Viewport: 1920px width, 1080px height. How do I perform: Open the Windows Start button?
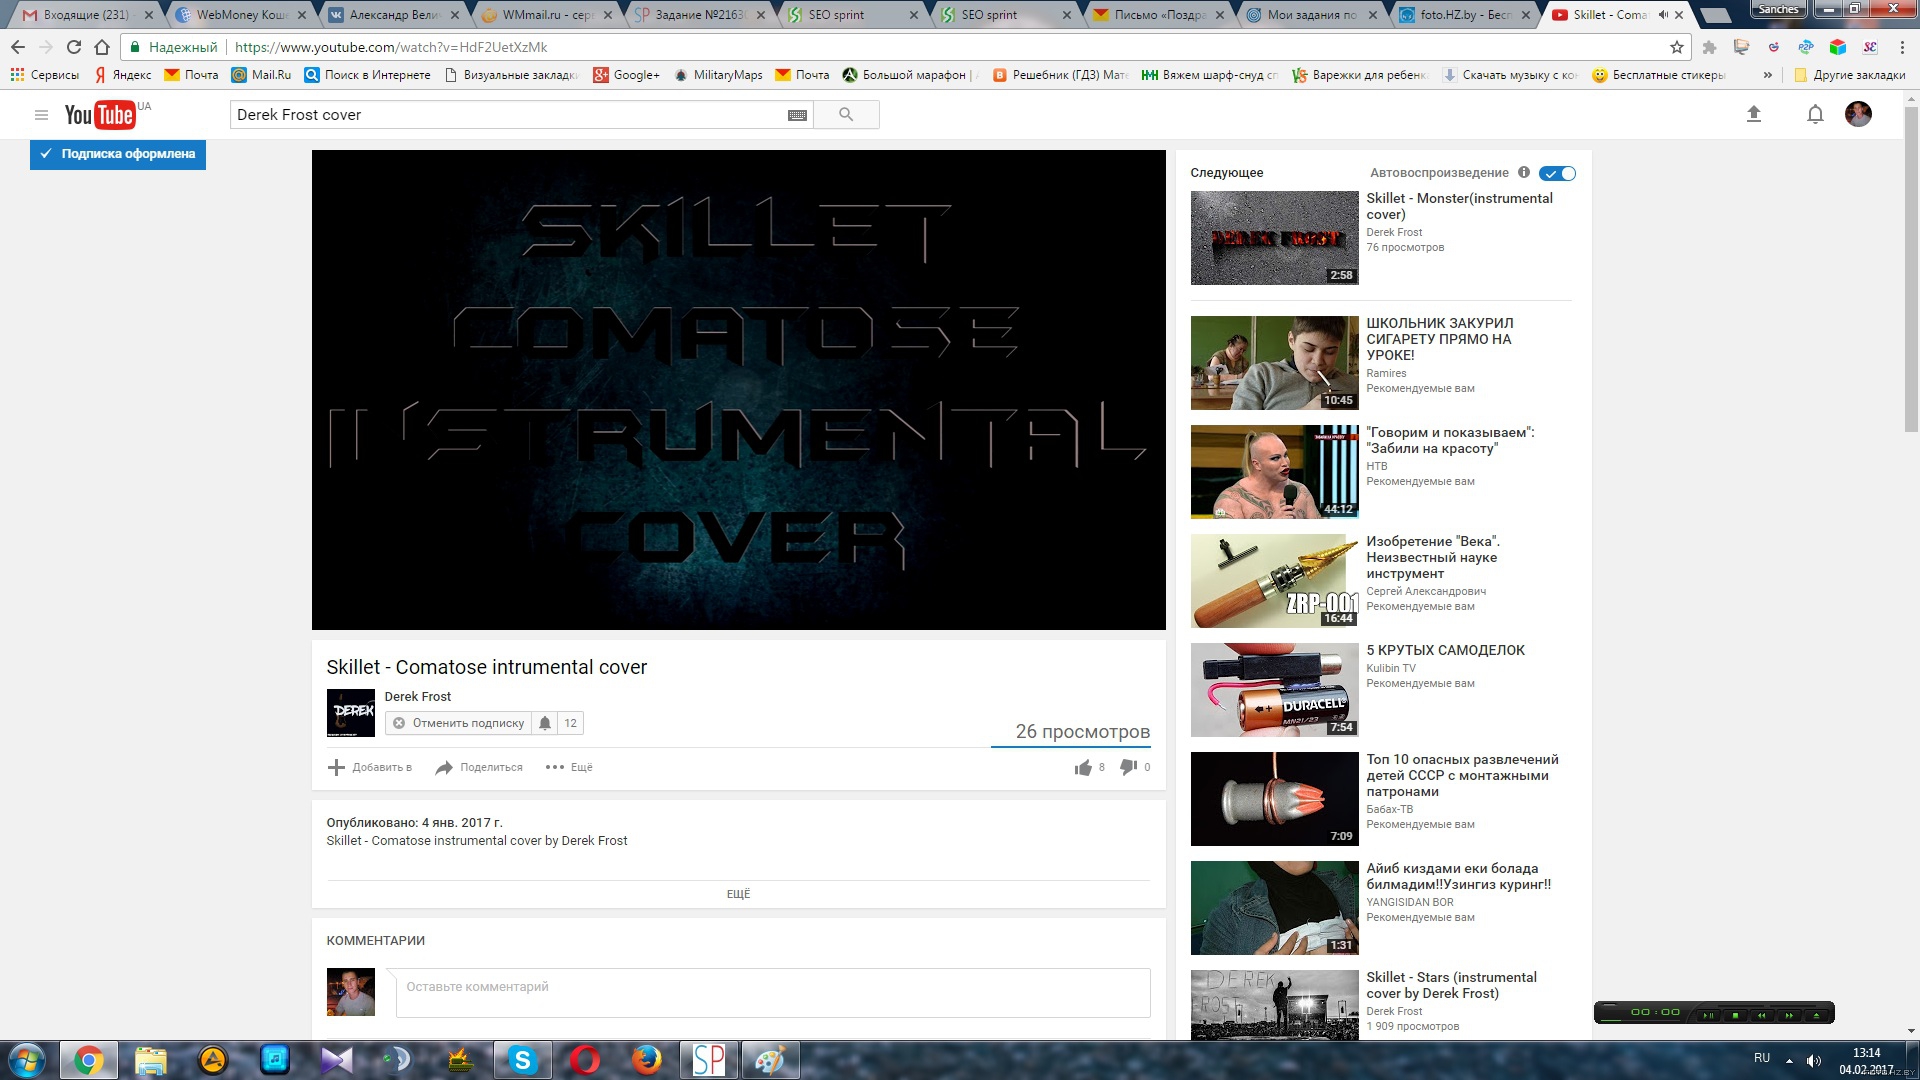pos(27,1060)
